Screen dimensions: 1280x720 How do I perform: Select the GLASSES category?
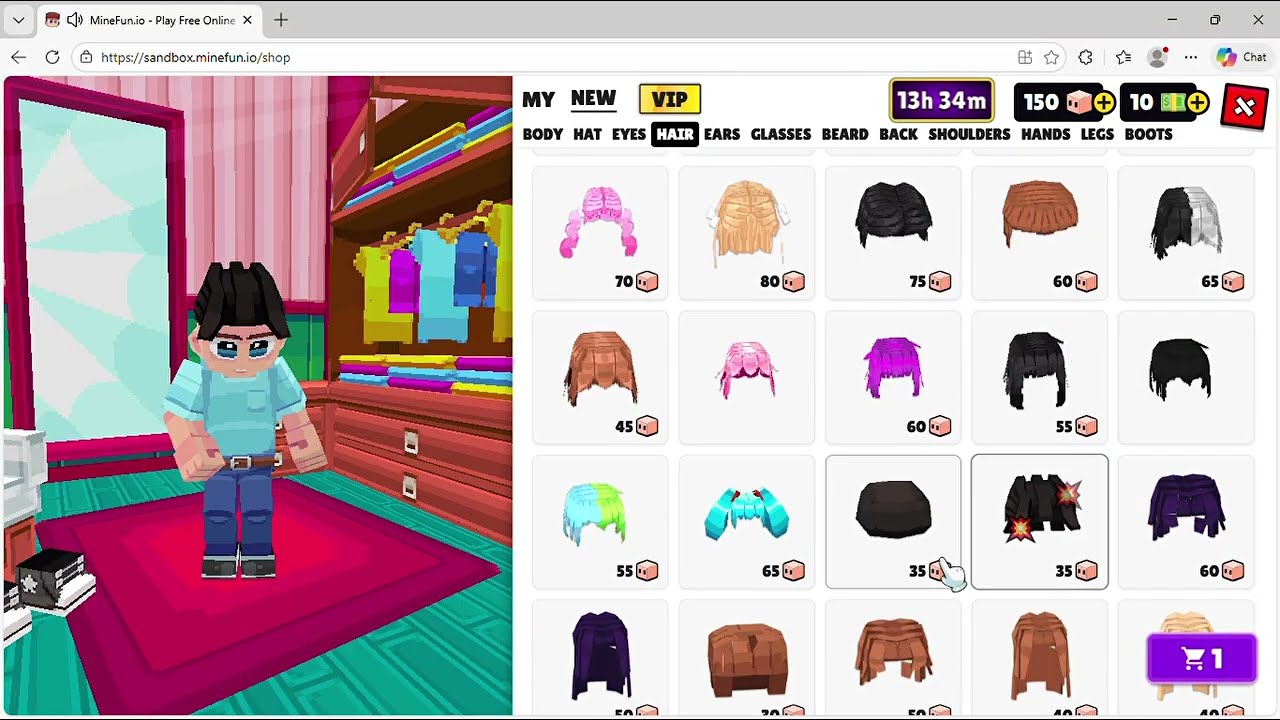click(781, 134)
